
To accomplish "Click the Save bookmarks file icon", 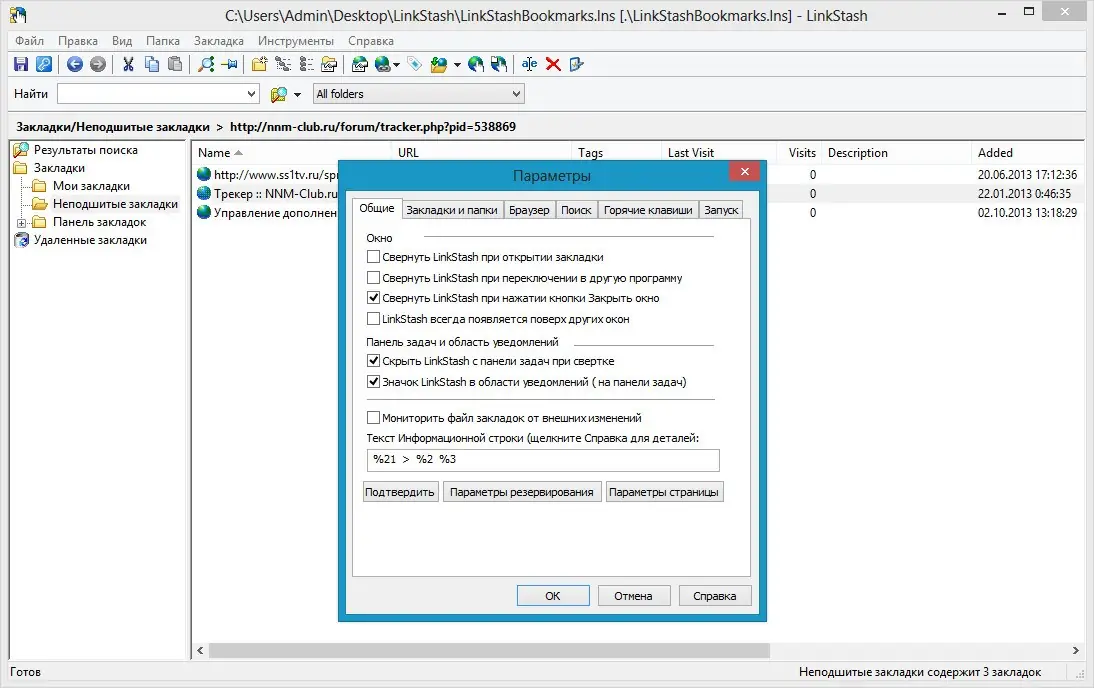I will pyautogui.click(x=21, y=64).
